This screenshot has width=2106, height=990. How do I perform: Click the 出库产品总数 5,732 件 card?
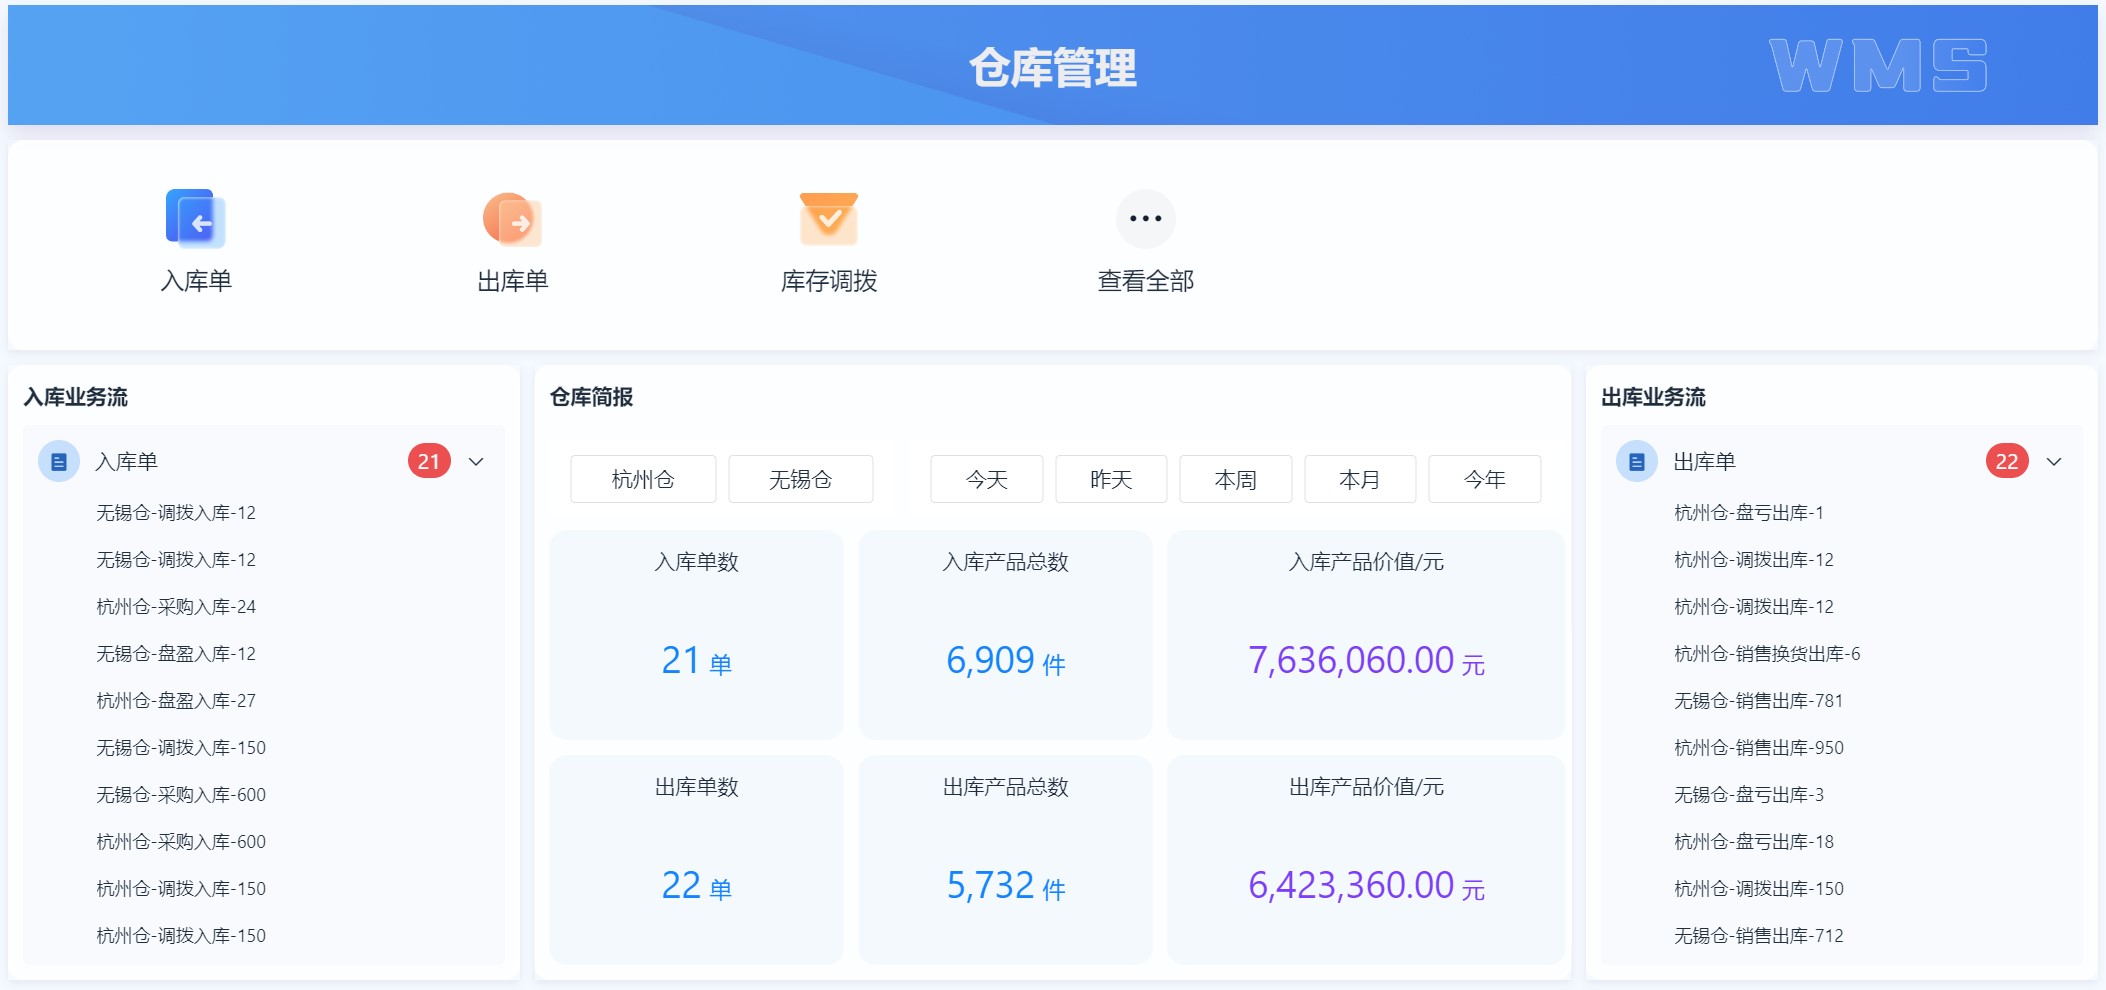[x=1006, y=860]
